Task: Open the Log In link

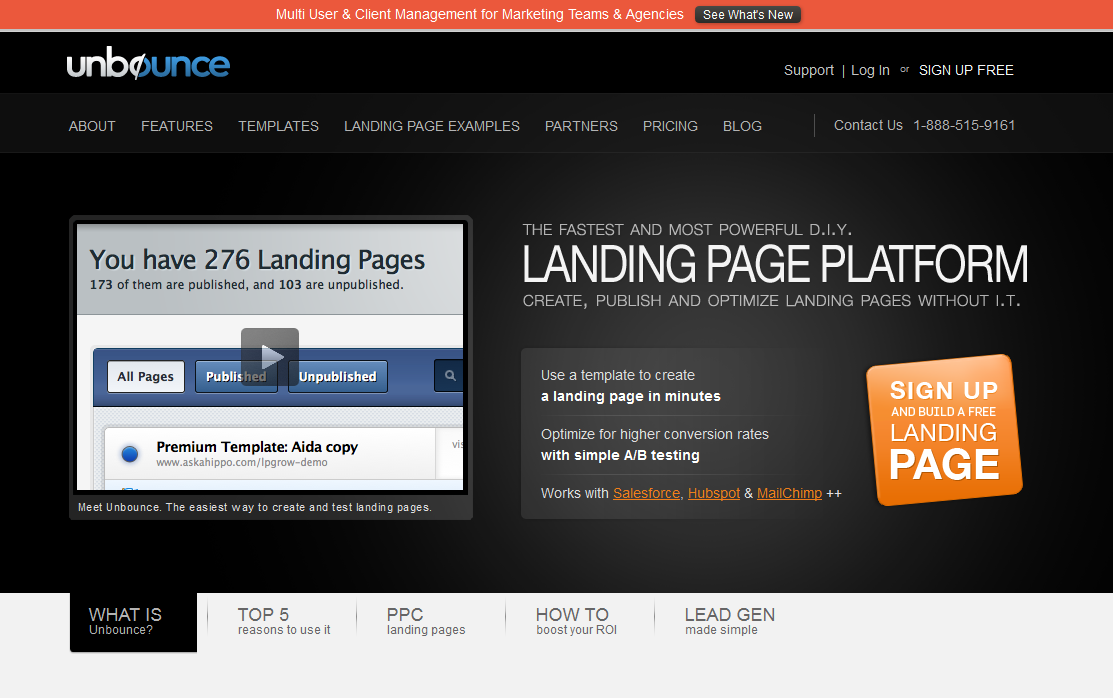Action: point(870,70)
